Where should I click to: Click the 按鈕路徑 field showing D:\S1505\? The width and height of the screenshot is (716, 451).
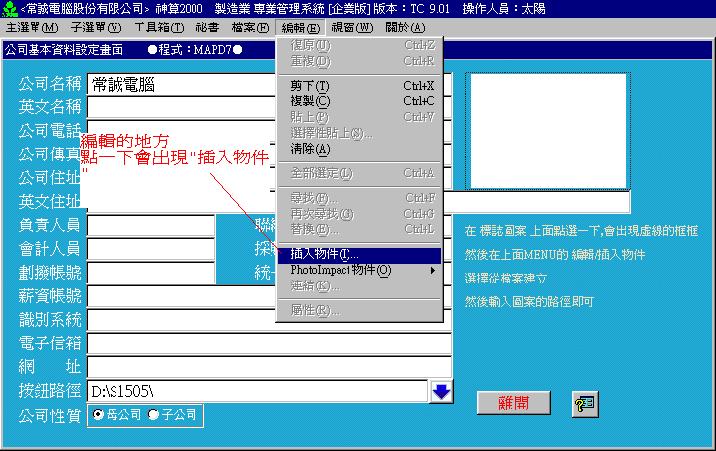pyautogui.click(x=257, y=391)
